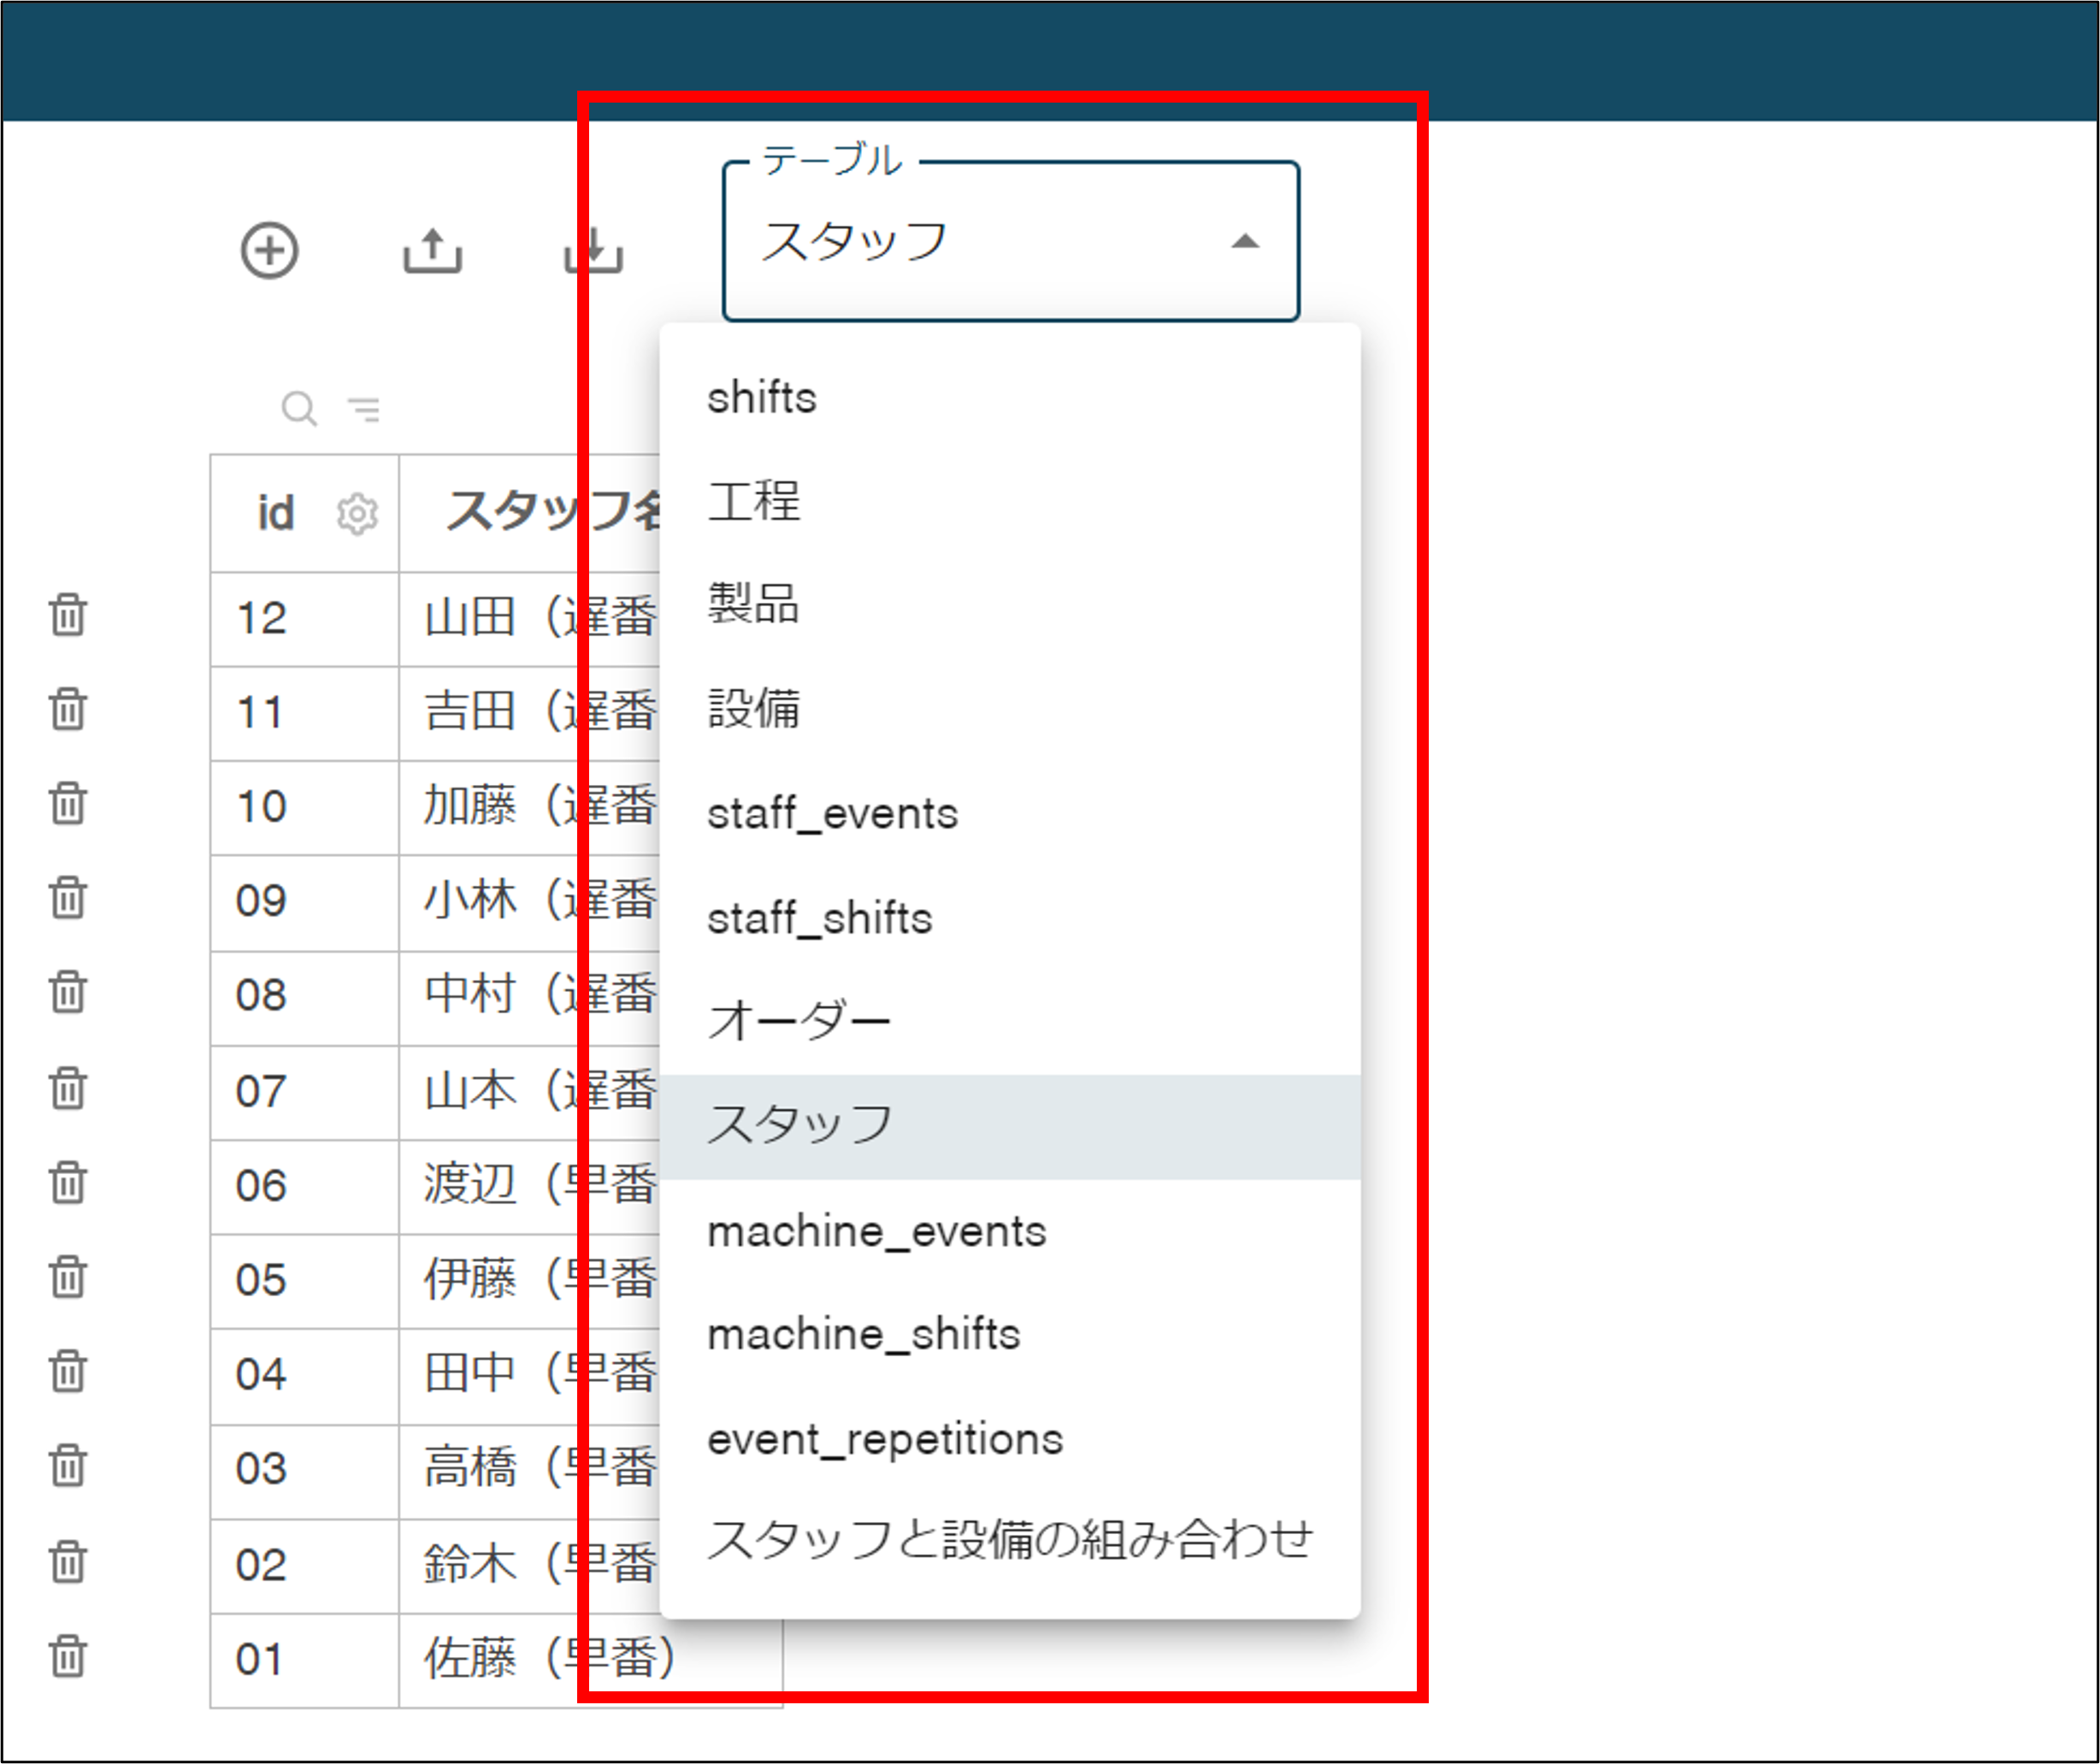Select 製品 from the table list
The image size is (2100, 1764).
(1010, 606)
